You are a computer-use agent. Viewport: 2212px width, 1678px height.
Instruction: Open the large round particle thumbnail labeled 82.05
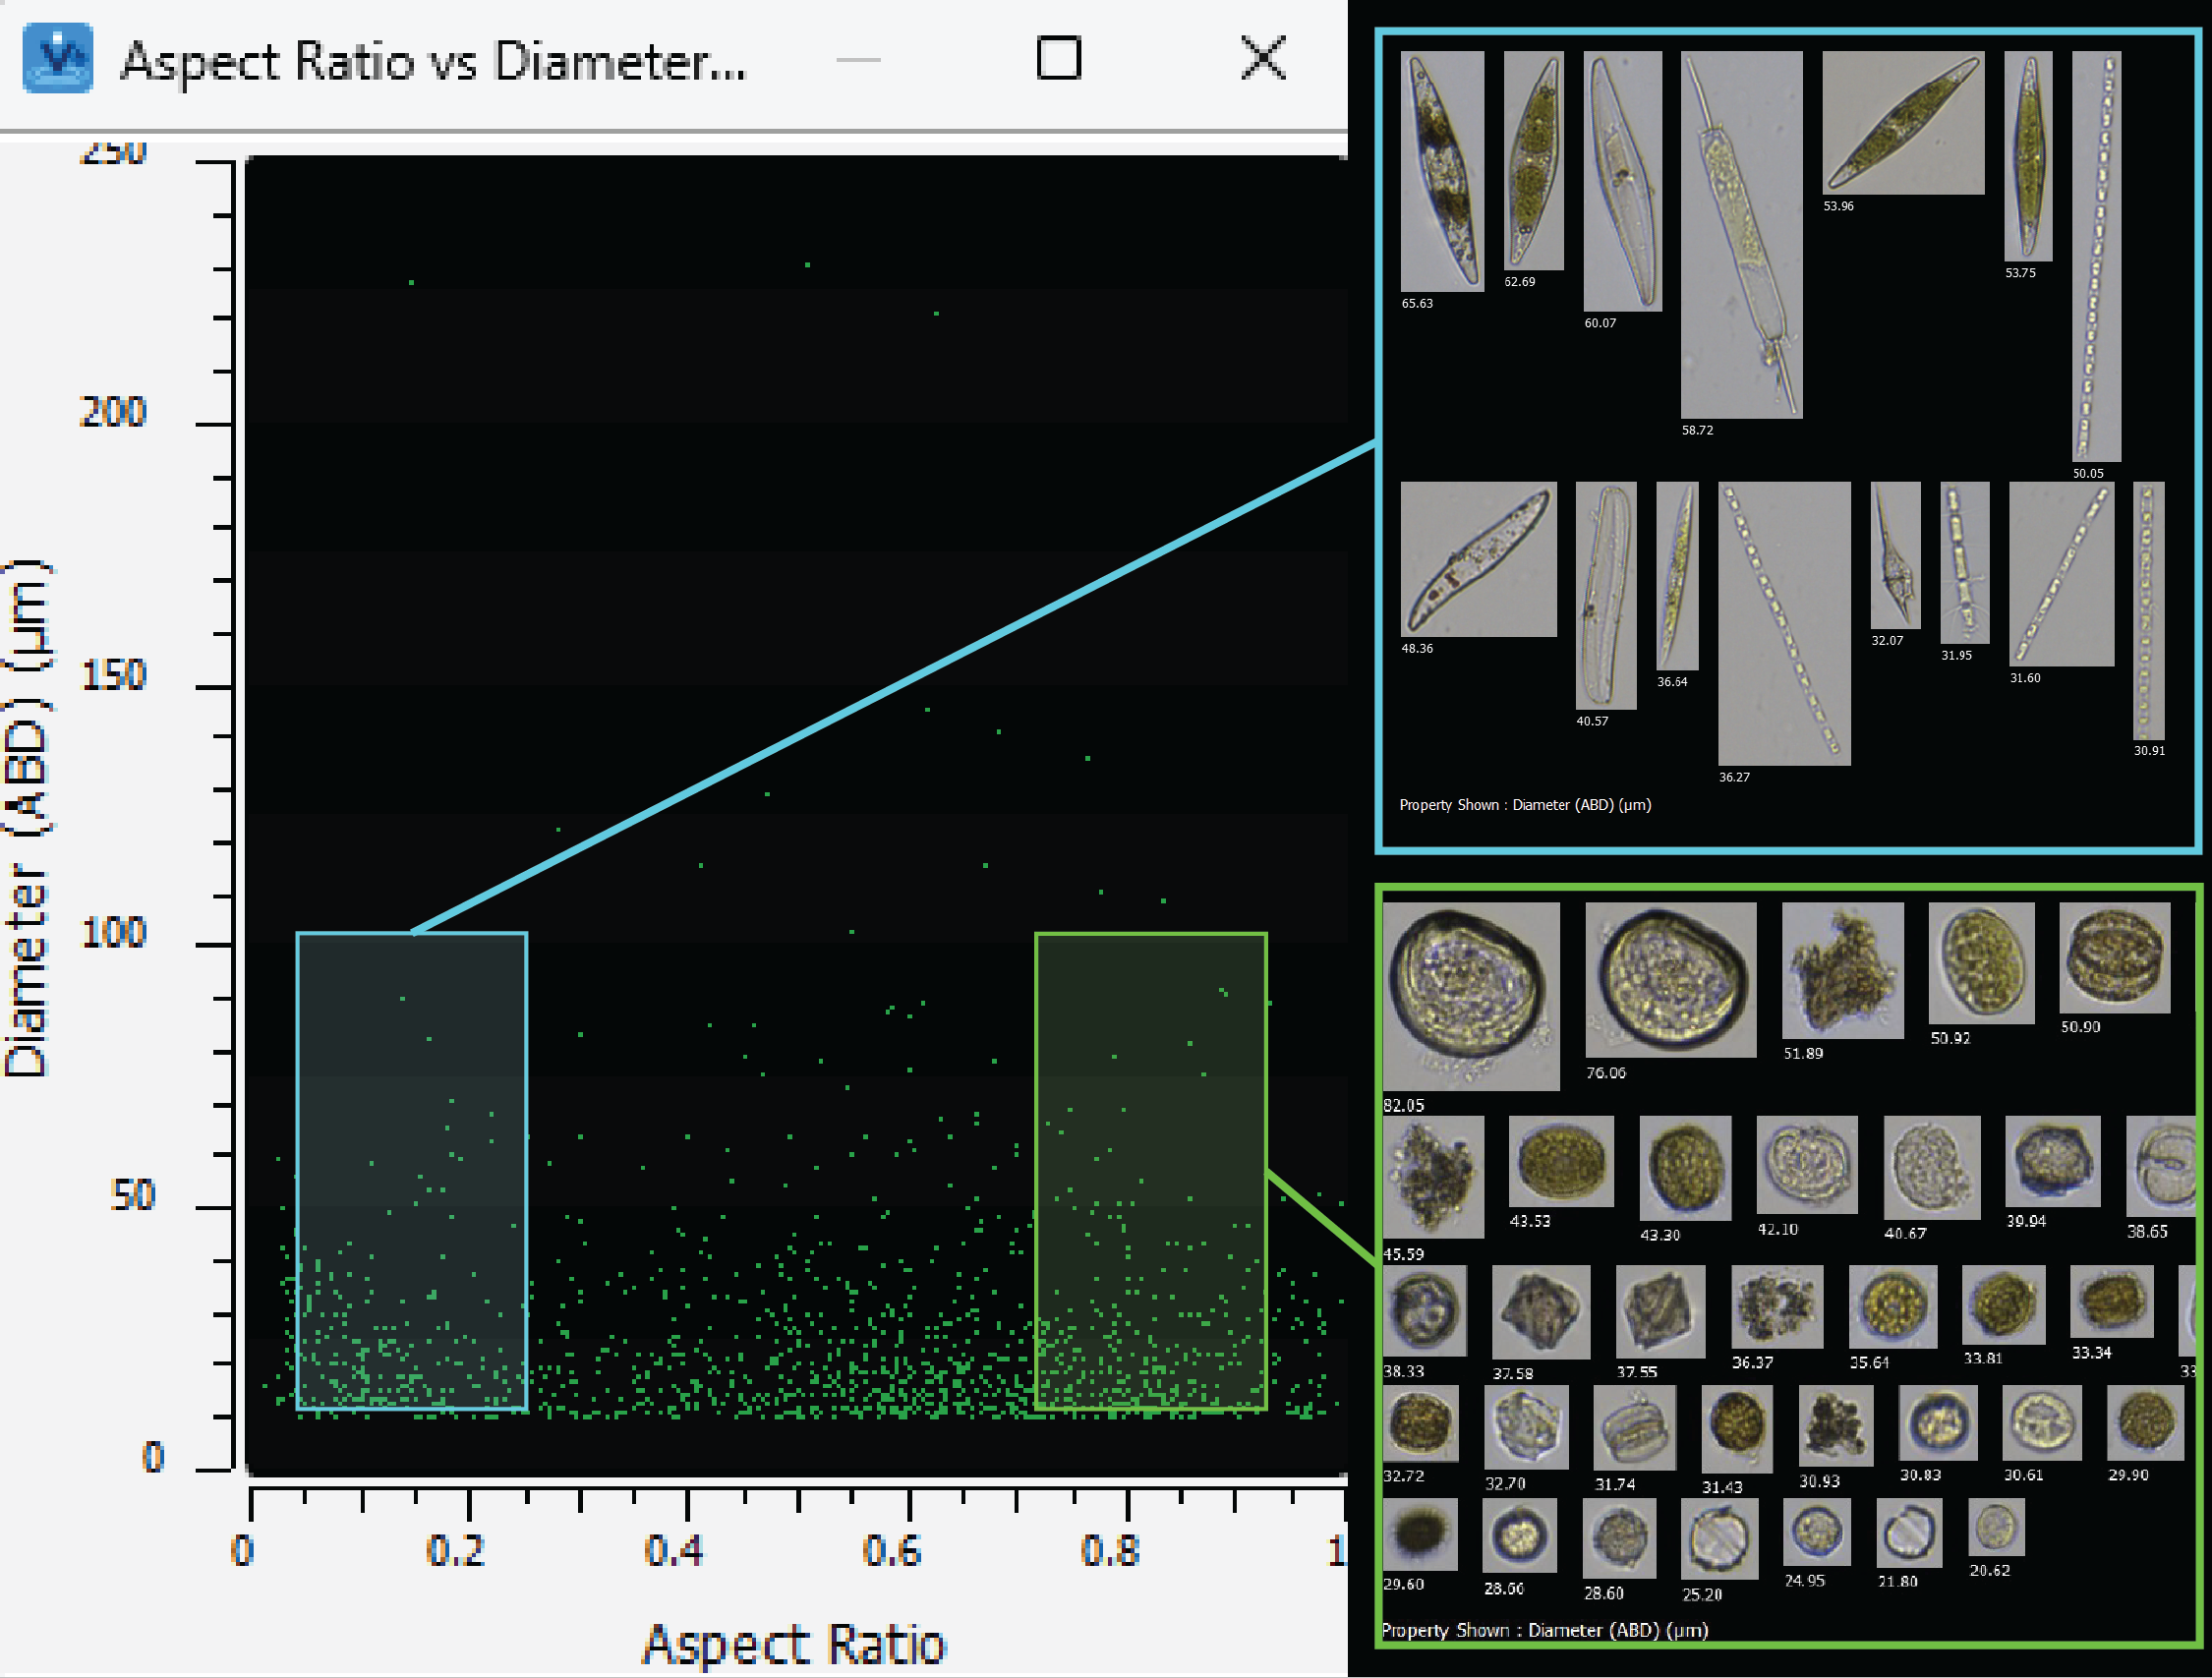1471,995
